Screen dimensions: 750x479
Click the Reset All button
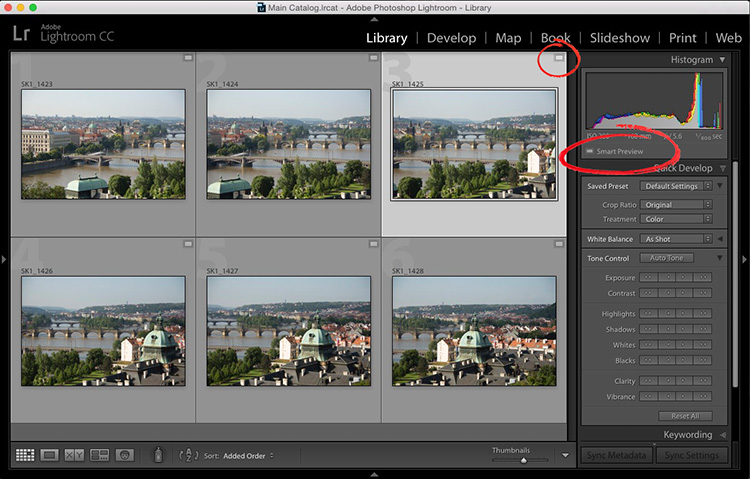coord(685,416)
